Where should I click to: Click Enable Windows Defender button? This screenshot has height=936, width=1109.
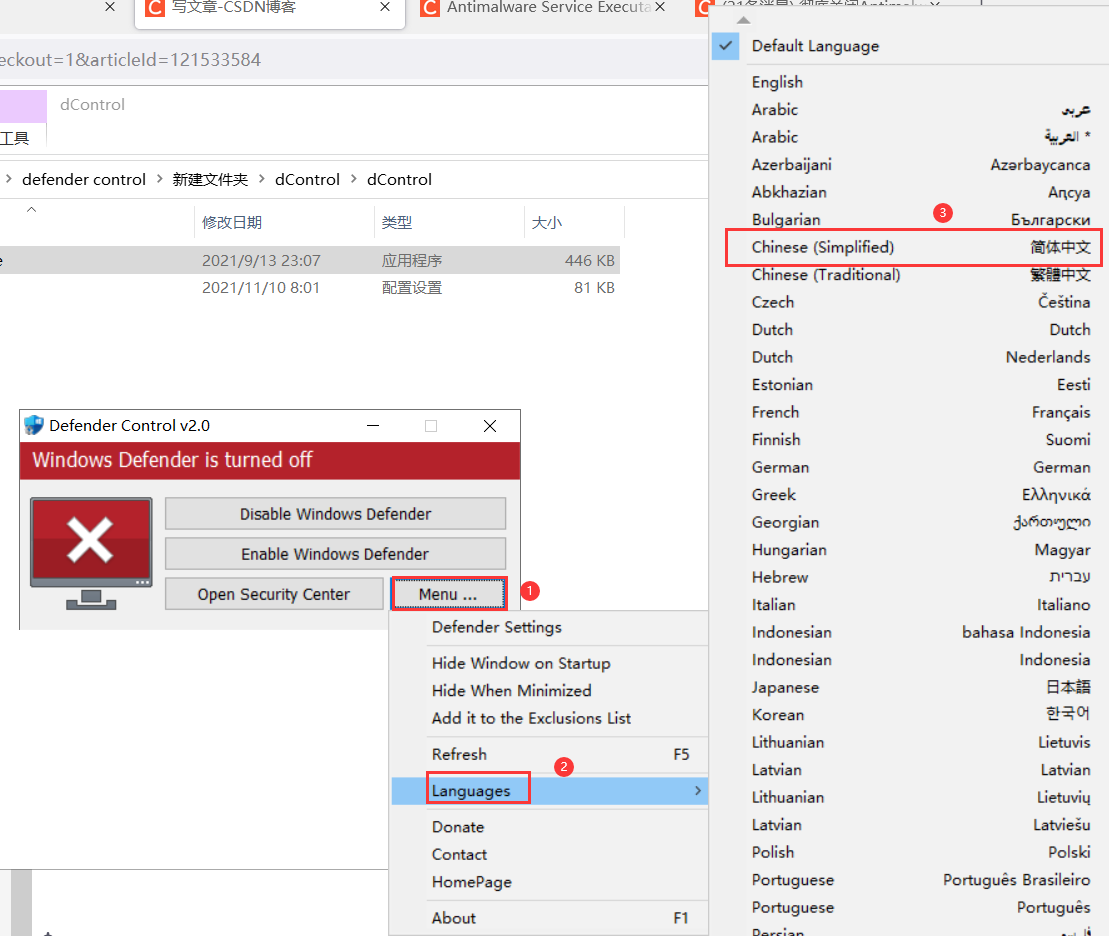335,554
